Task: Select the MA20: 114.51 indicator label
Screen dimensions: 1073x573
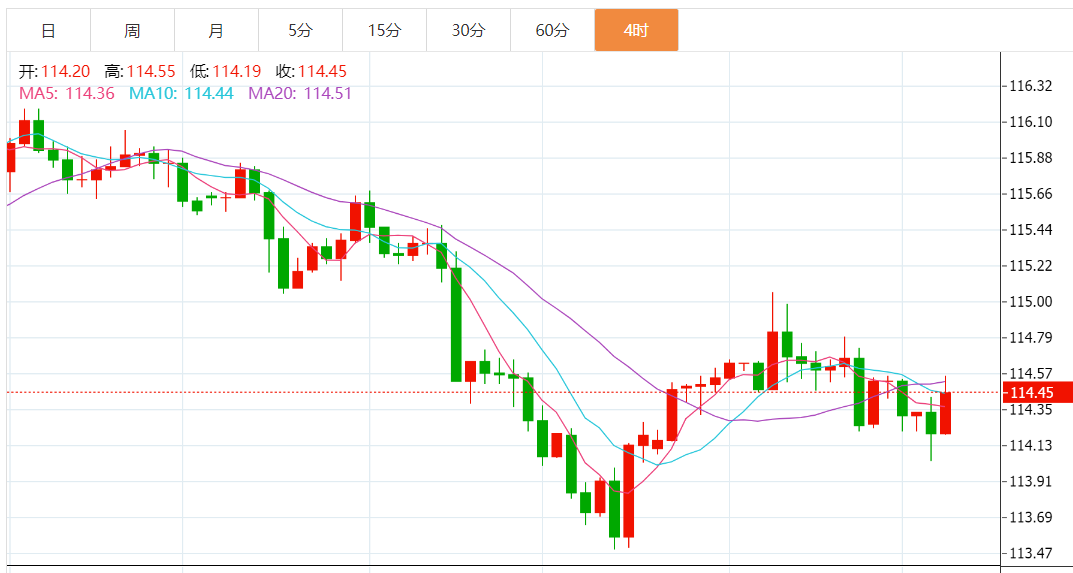Action: [300, 93]
